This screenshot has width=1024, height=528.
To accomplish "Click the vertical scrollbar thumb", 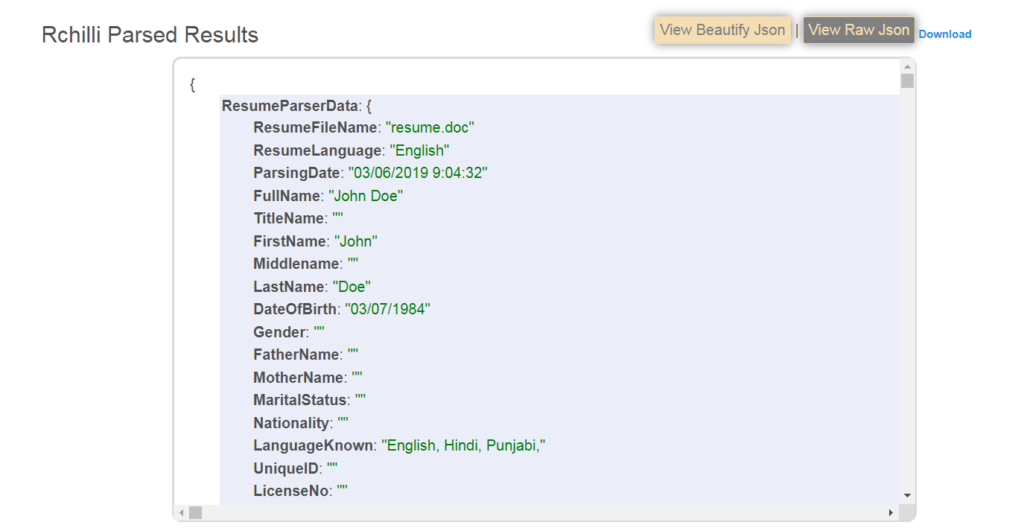I will click(907, 81).
